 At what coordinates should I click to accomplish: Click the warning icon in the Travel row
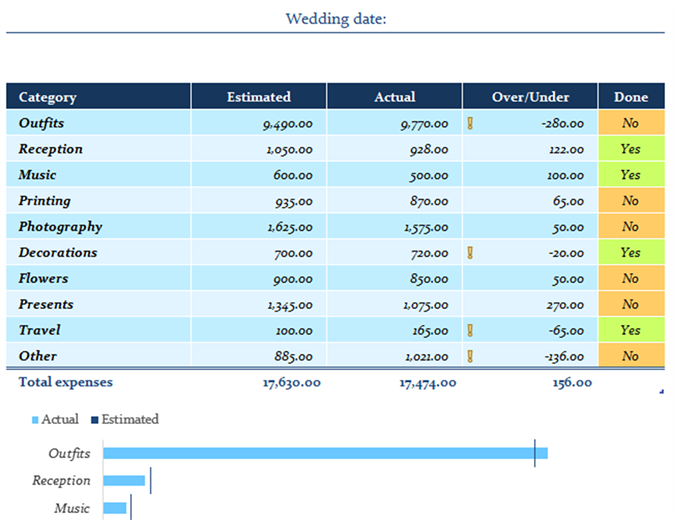point(470,330)
